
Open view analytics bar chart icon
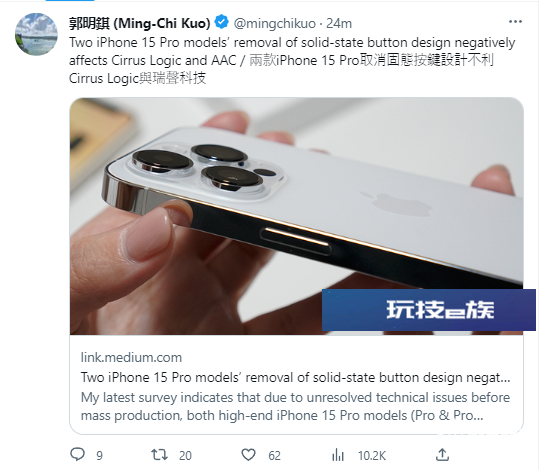coord(338,455)
